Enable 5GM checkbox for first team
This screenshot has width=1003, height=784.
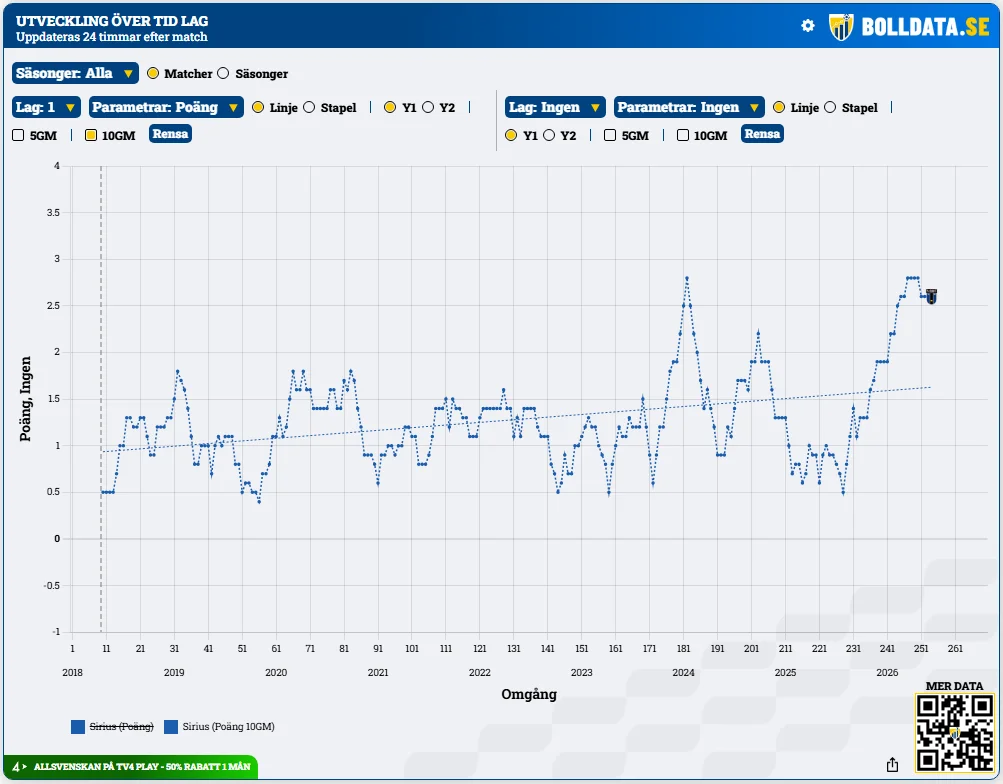[19, 136]
